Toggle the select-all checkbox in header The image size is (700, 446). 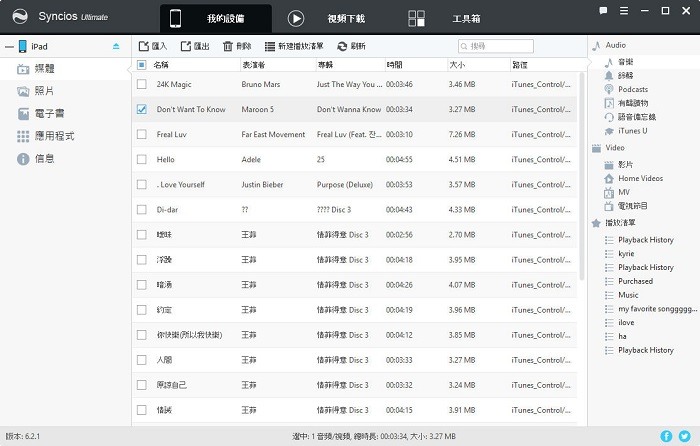click(142, 65)
